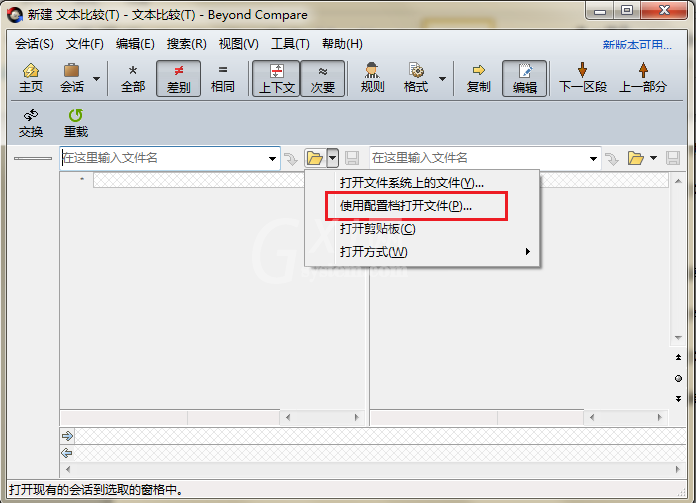Screen dimensions: 696x503
Task: Expand the 格式 dropdown arrow
Action: click(442, 79)
